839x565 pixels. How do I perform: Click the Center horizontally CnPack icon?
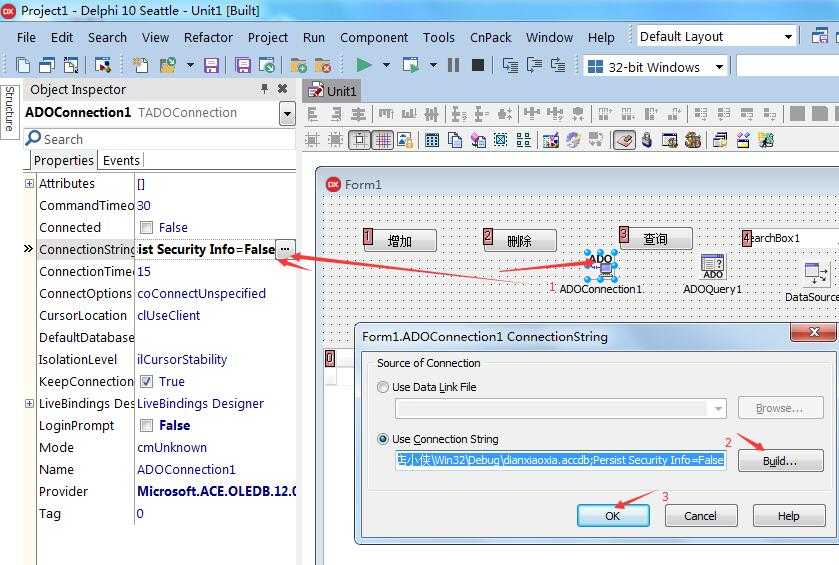coord(358,113)
